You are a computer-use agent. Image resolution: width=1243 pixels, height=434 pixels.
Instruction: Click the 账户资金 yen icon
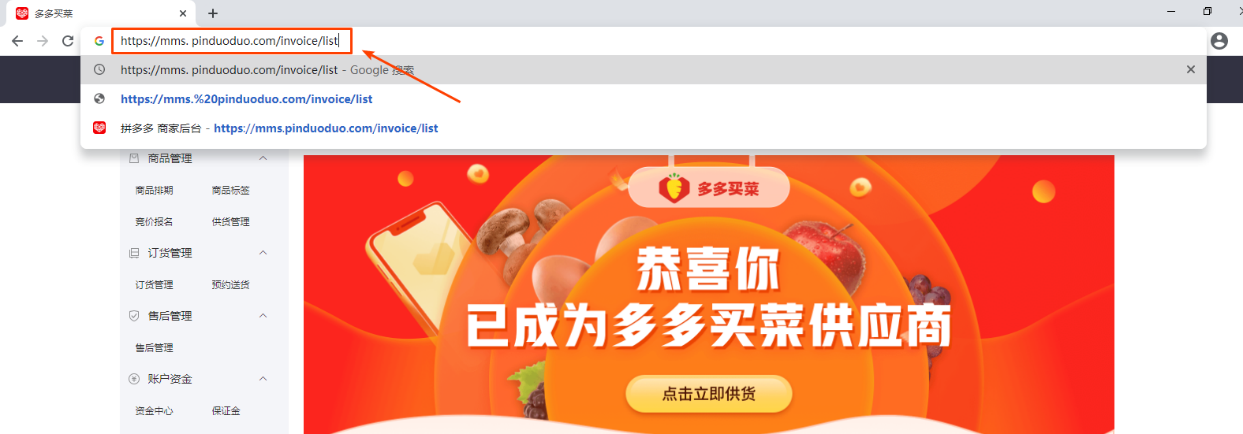(x=134, y=379)
